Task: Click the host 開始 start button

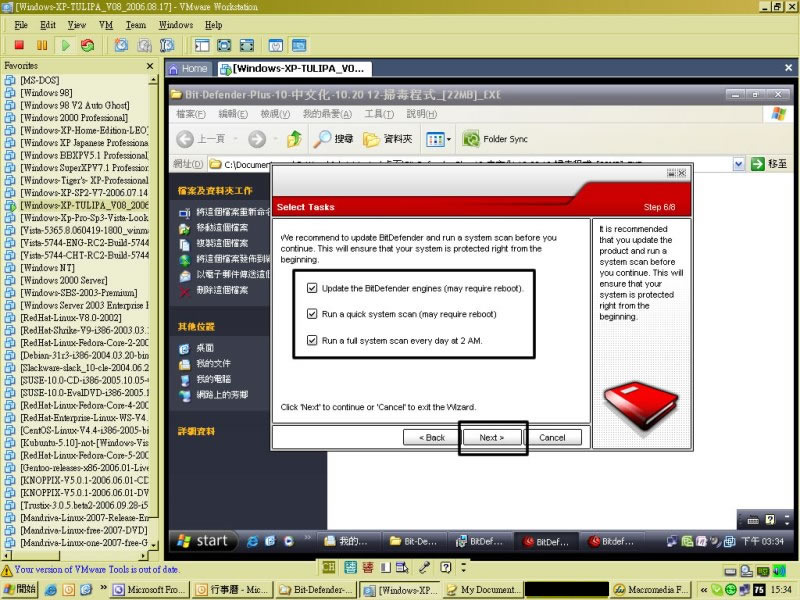Action: tap(19, 589)
